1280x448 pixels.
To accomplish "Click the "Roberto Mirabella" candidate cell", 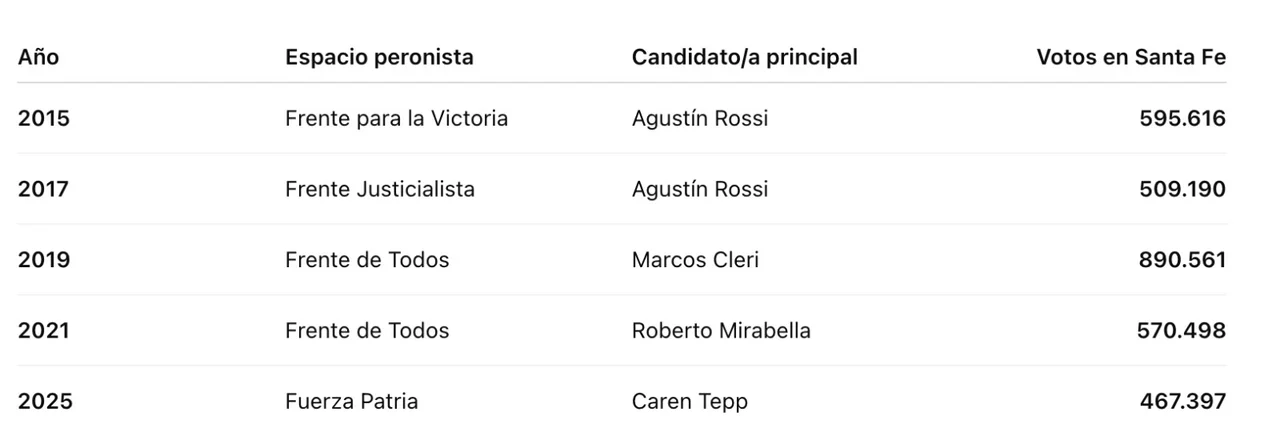I will [x=721, y=331].
